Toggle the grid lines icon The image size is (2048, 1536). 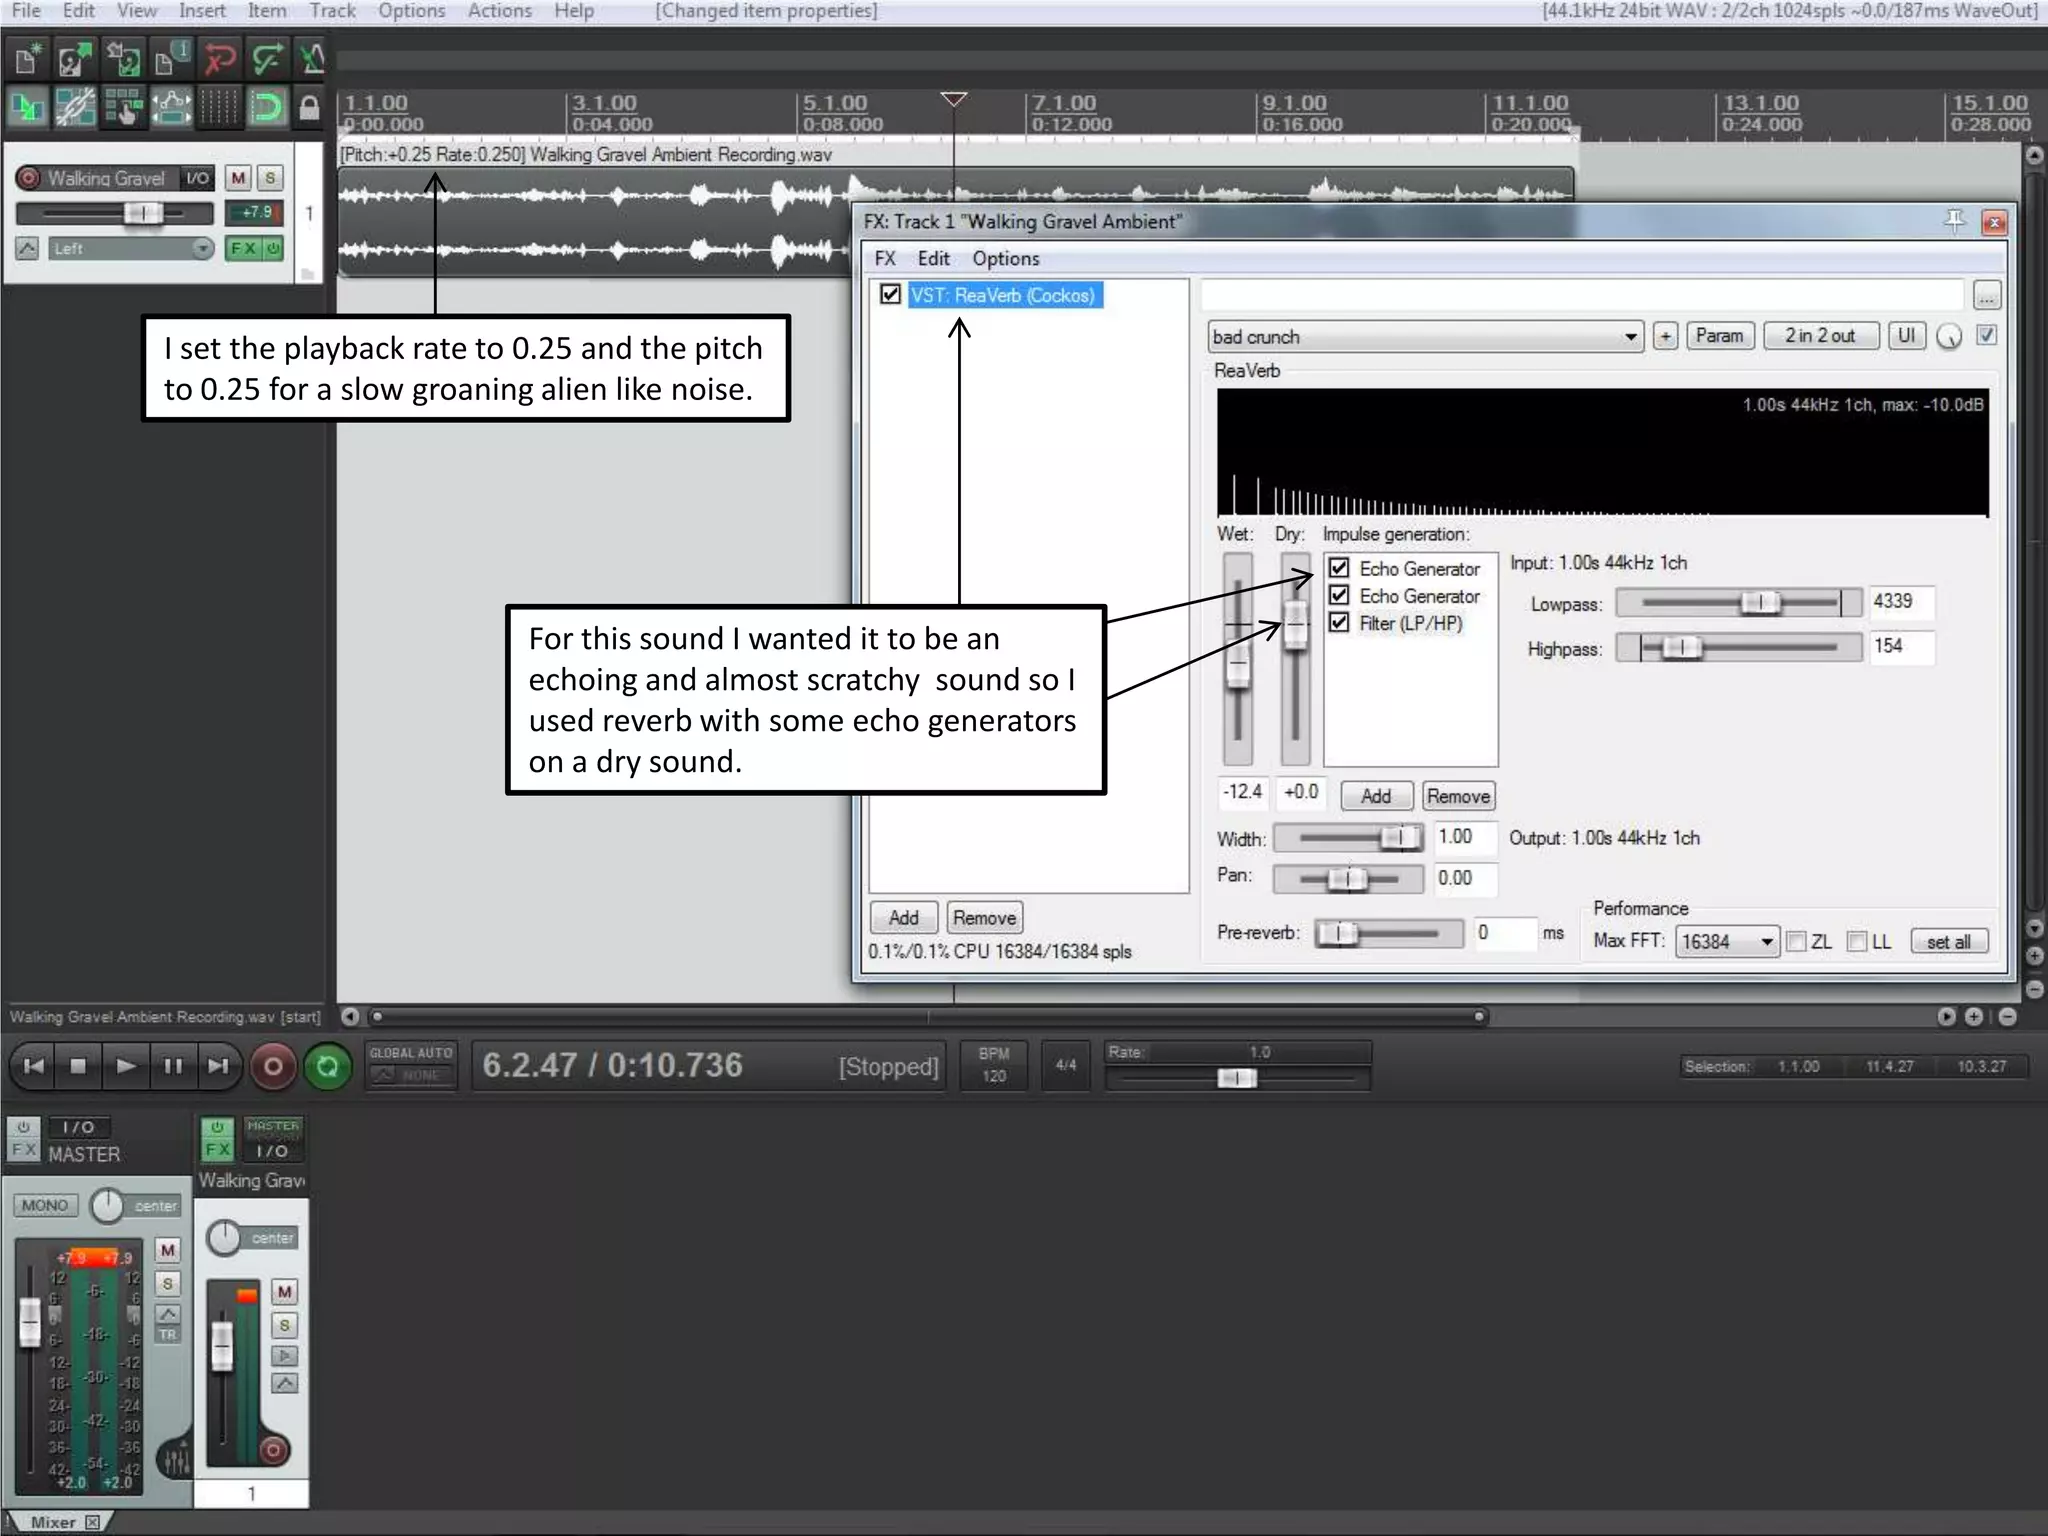pyautogui.click(x=219, y=107)
